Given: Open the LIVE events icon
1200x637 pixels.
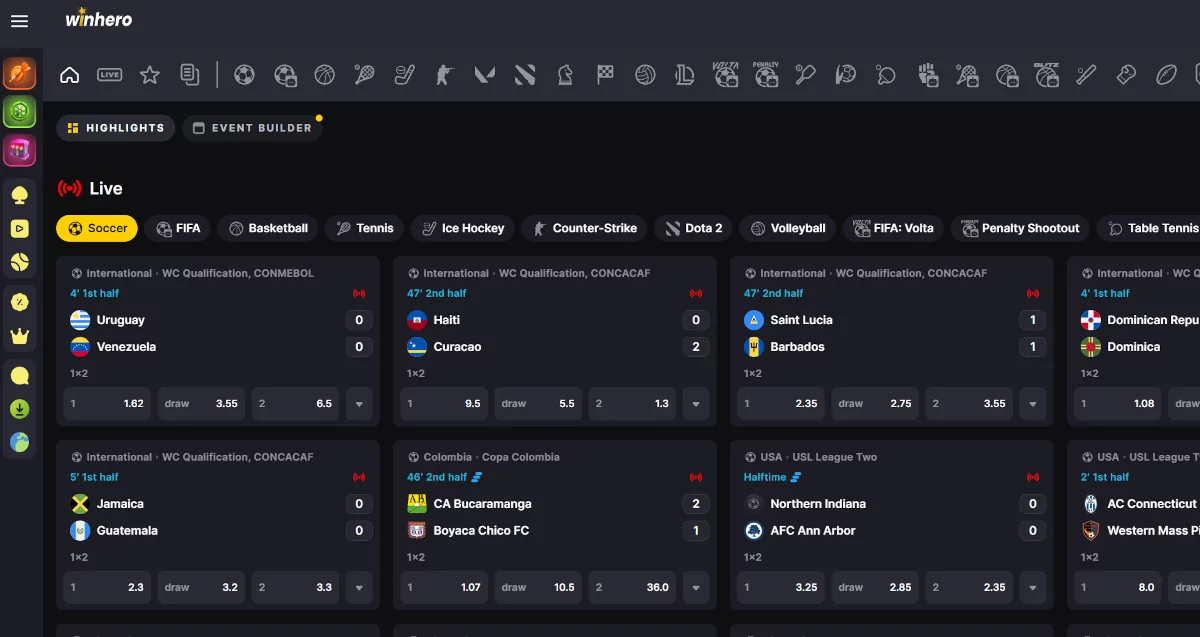Looking at the screenshot, I should click(109, 74).
